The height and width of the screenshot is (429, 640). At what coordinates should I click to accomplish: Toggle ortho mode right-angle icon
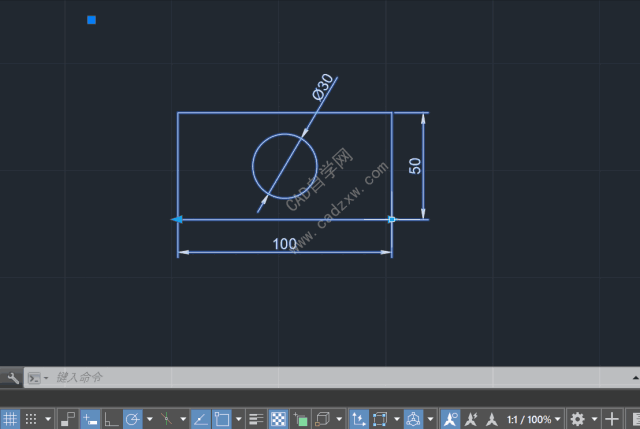click(x=111, y=419)
